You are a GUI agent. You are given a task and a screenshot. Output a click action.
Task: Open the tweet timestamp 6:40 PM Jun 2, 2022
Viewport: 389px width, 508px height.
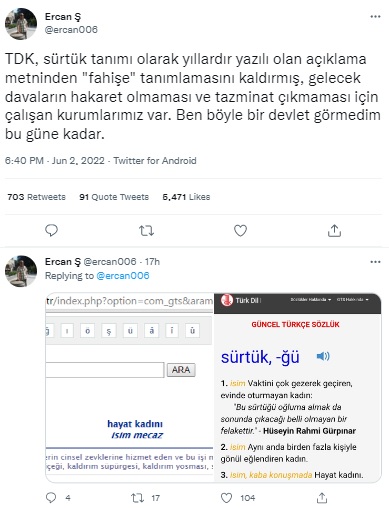click(55, 161)
